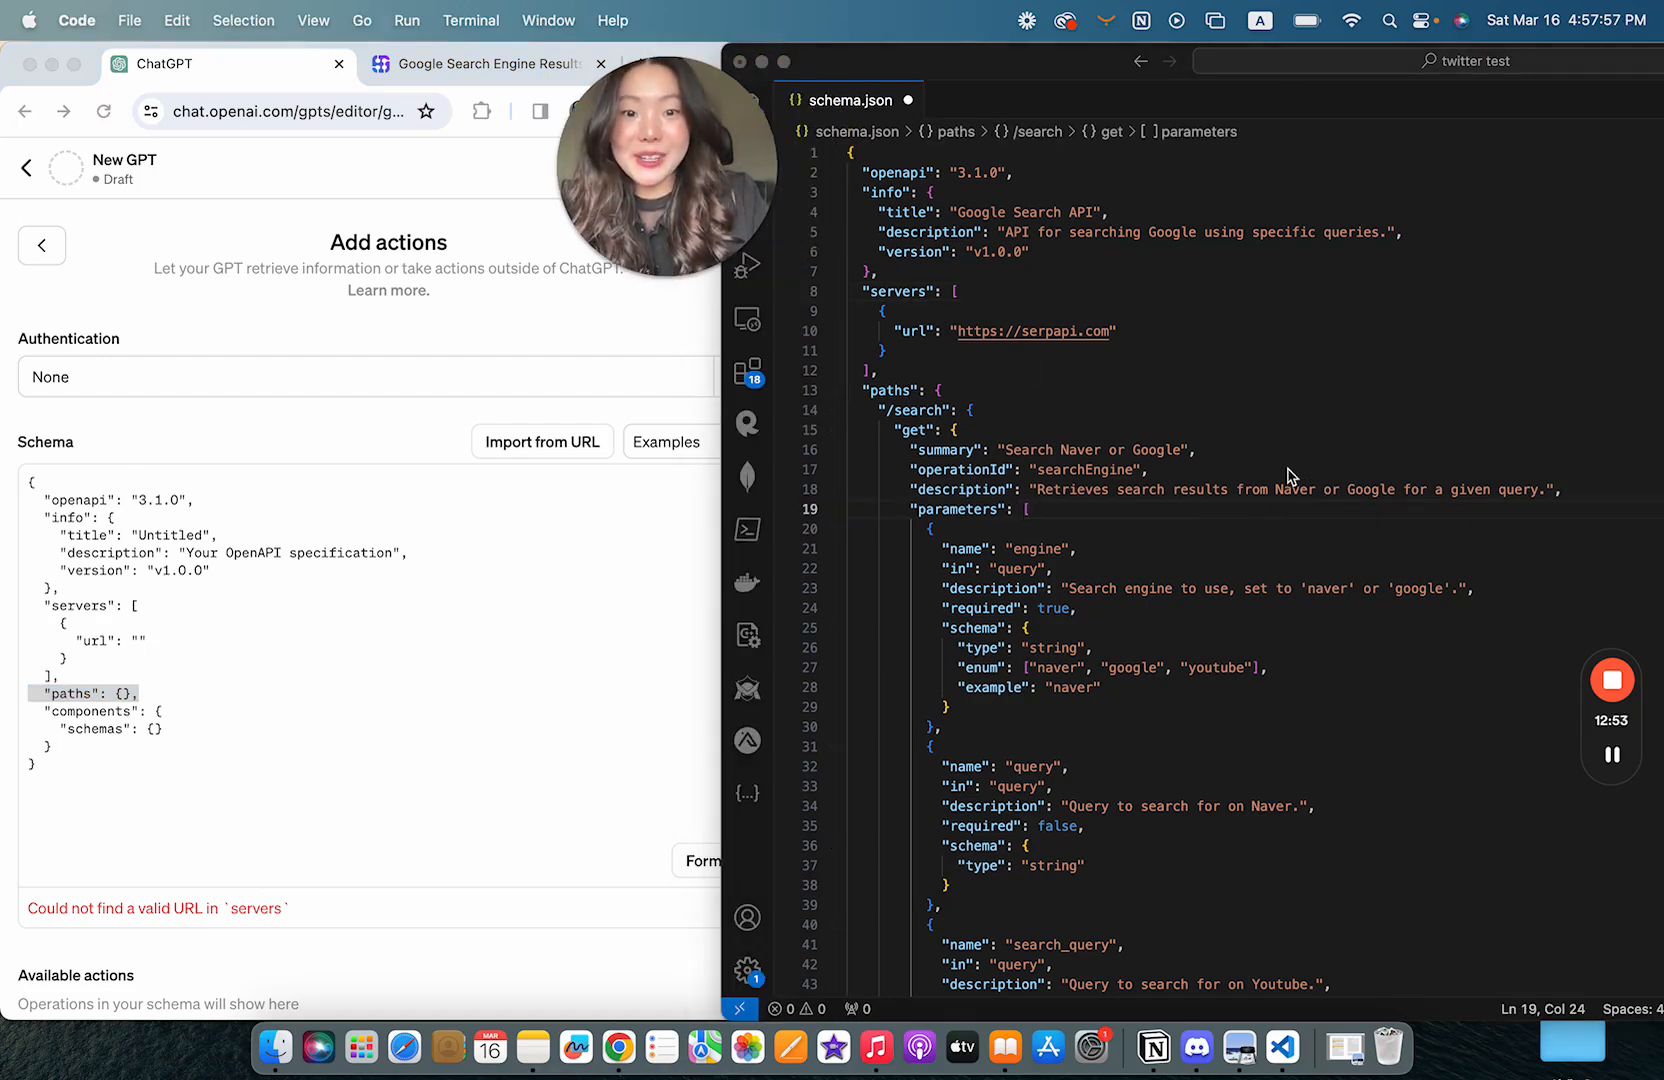Open the Terminal menu in menu bar
Image resolution: width=1664 pixels, height=1080 pixels.
pyautogui.click(x=471, y=20)
